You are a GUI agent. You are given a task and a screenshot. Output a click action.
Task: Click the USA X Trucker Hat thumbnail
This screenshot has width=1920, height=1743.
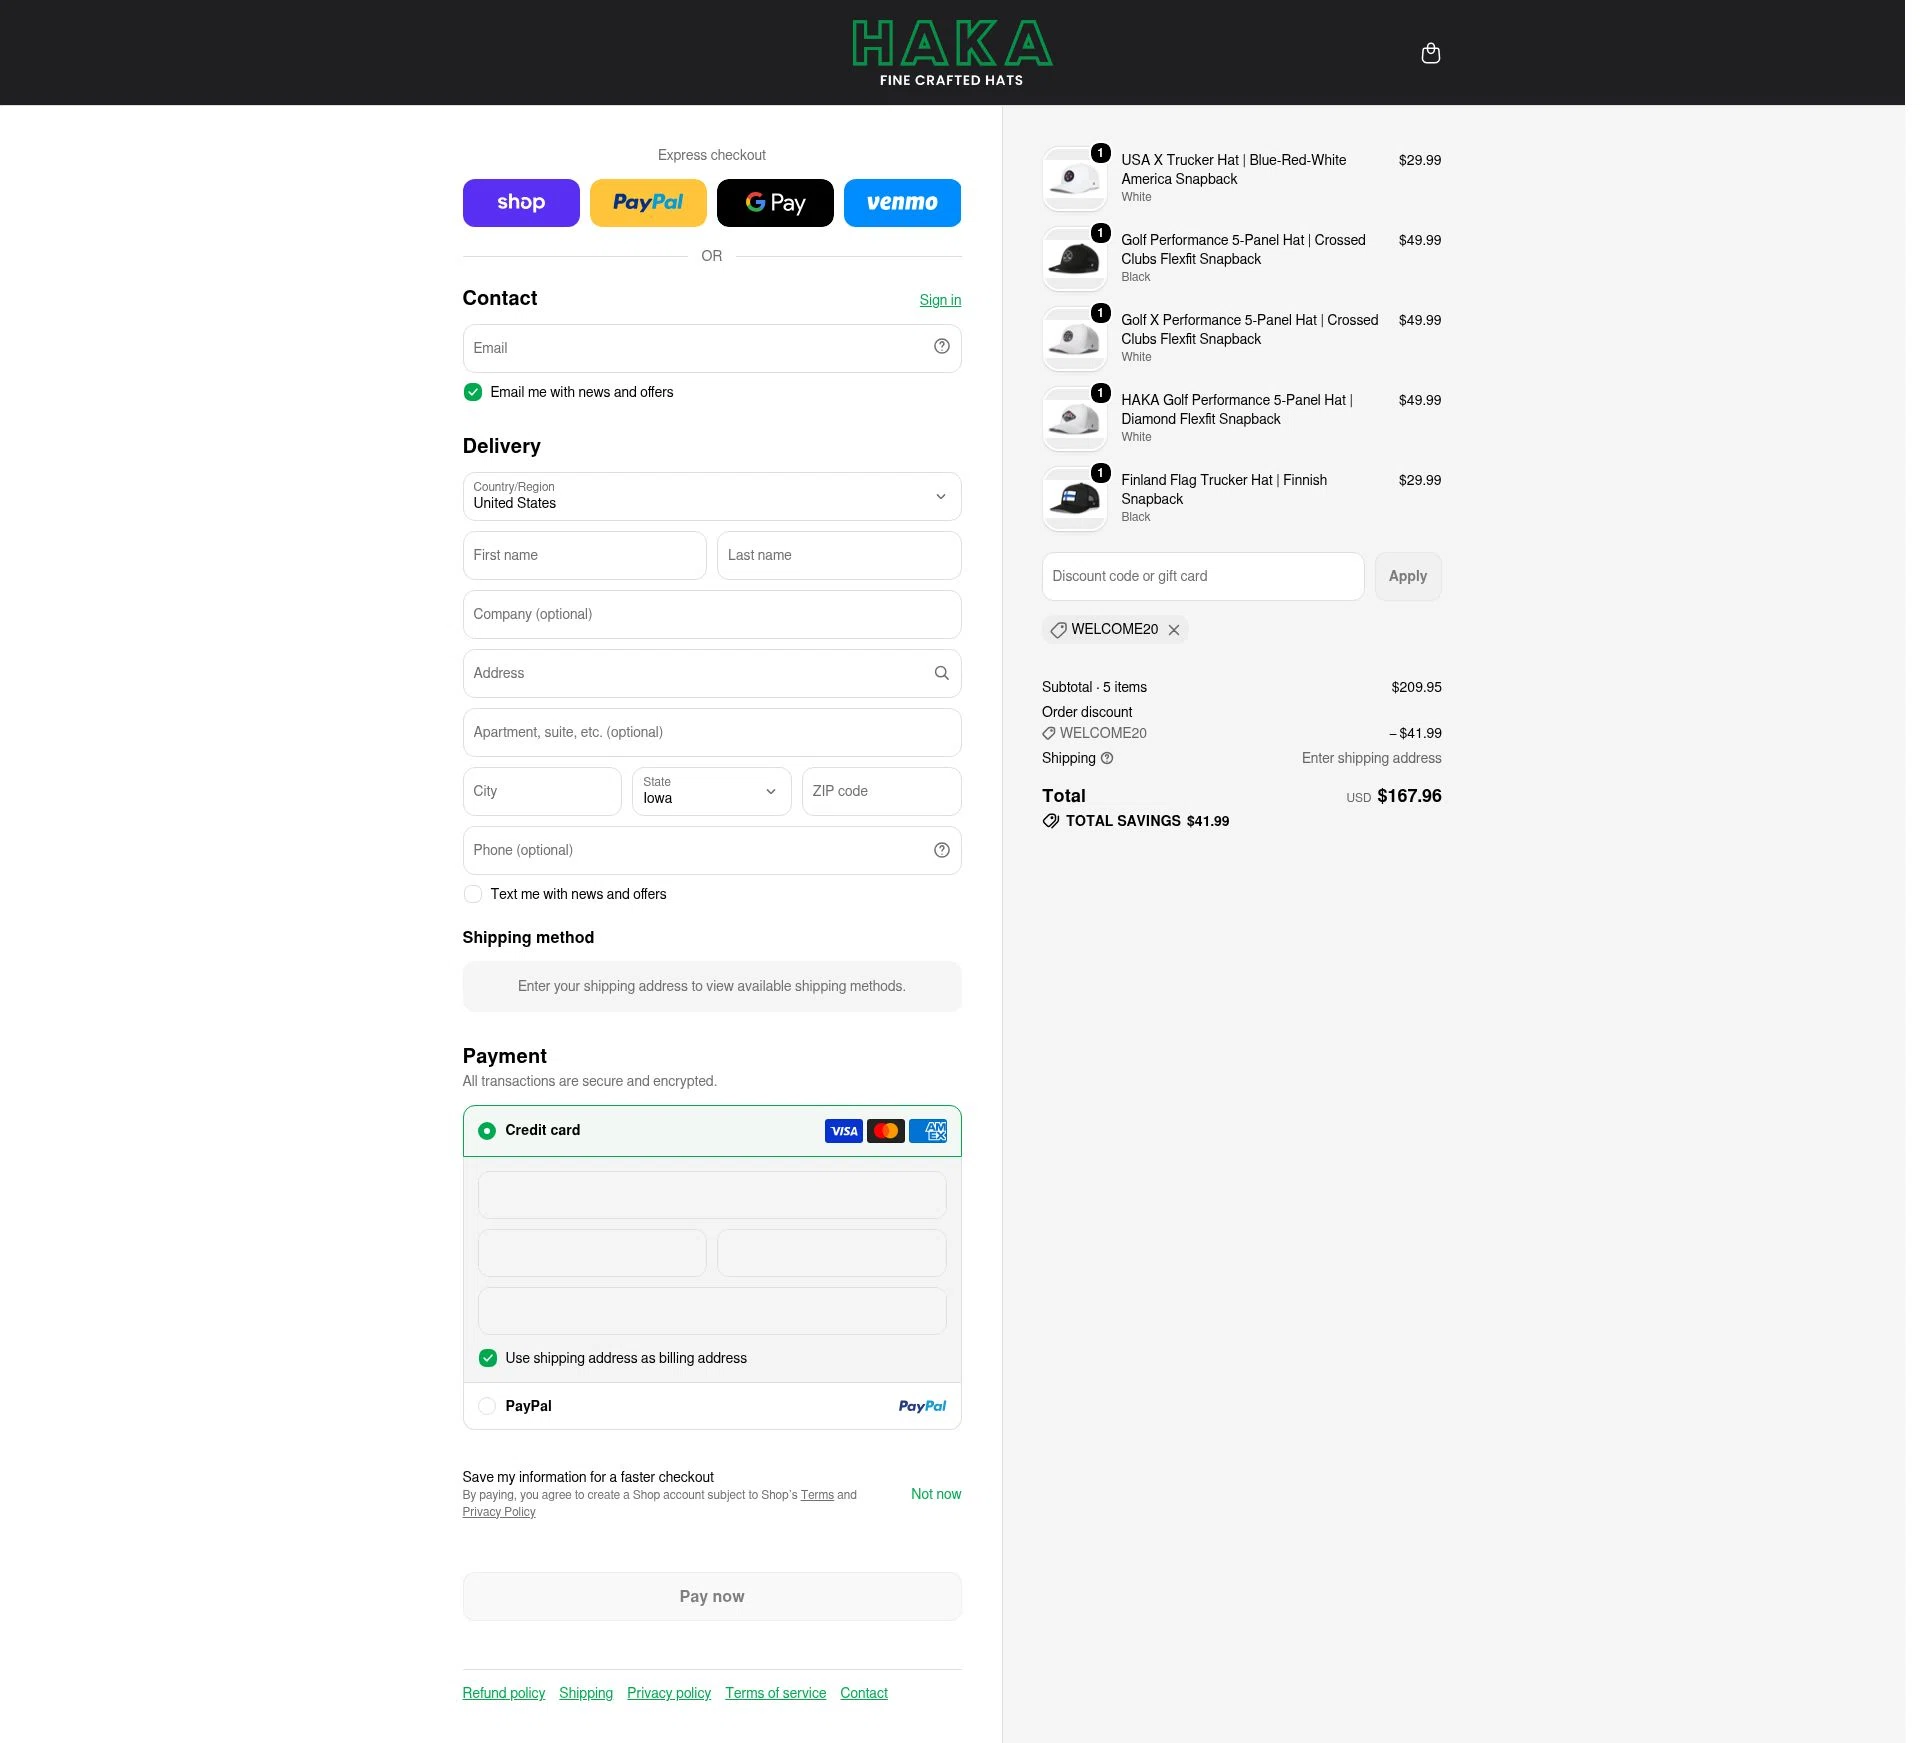[1075, 179]
